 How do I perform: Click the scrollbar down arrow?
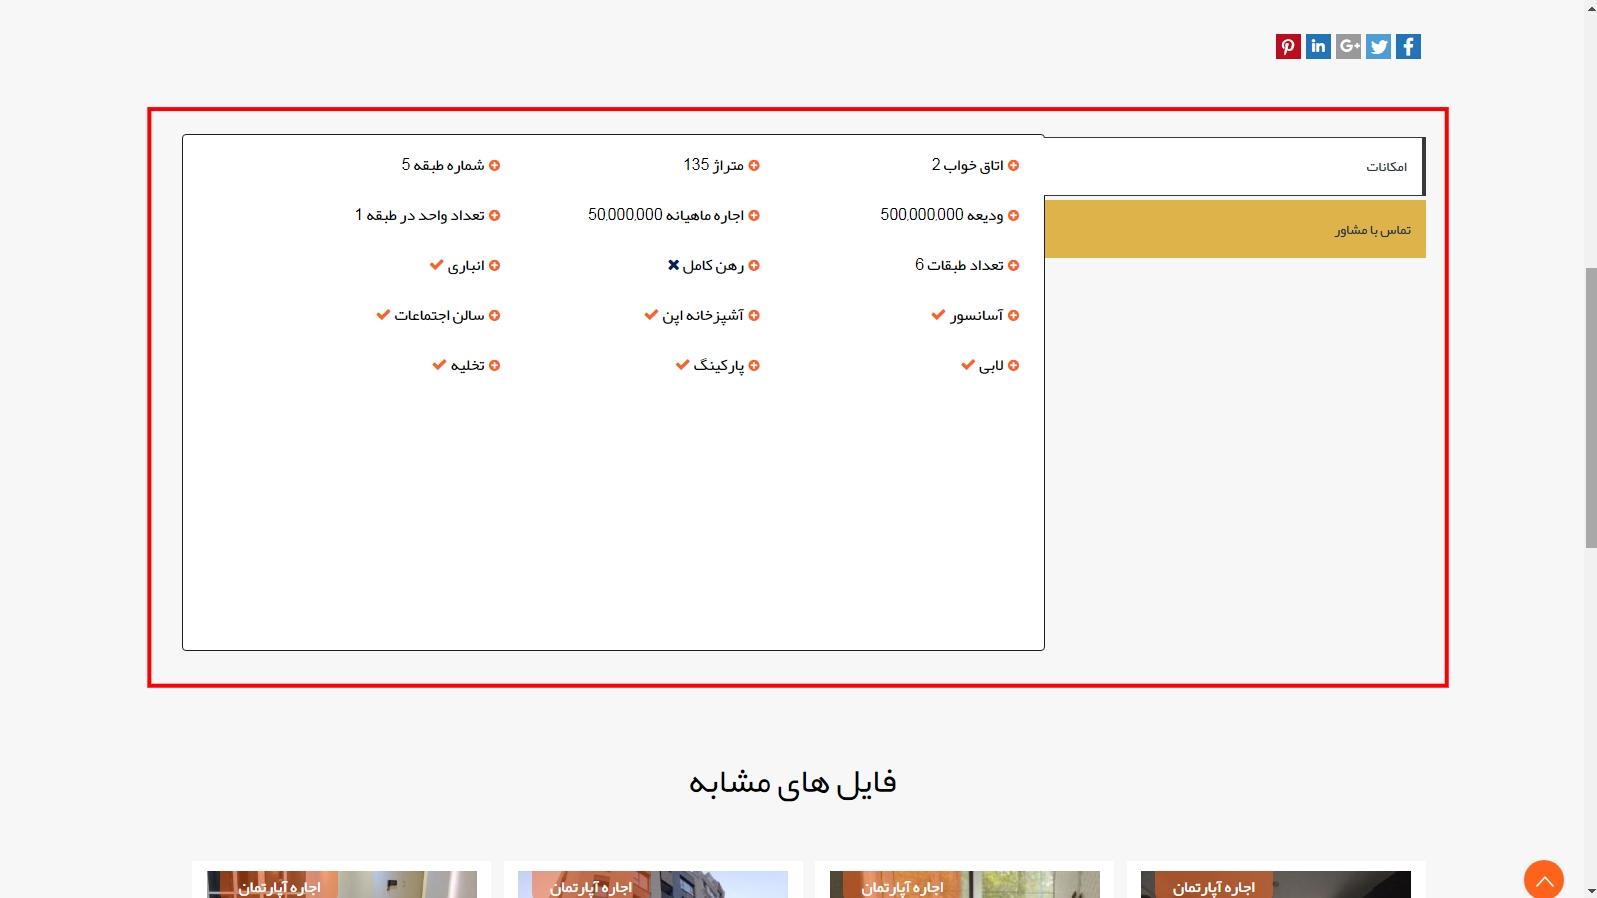click(x=1591, y=890)
